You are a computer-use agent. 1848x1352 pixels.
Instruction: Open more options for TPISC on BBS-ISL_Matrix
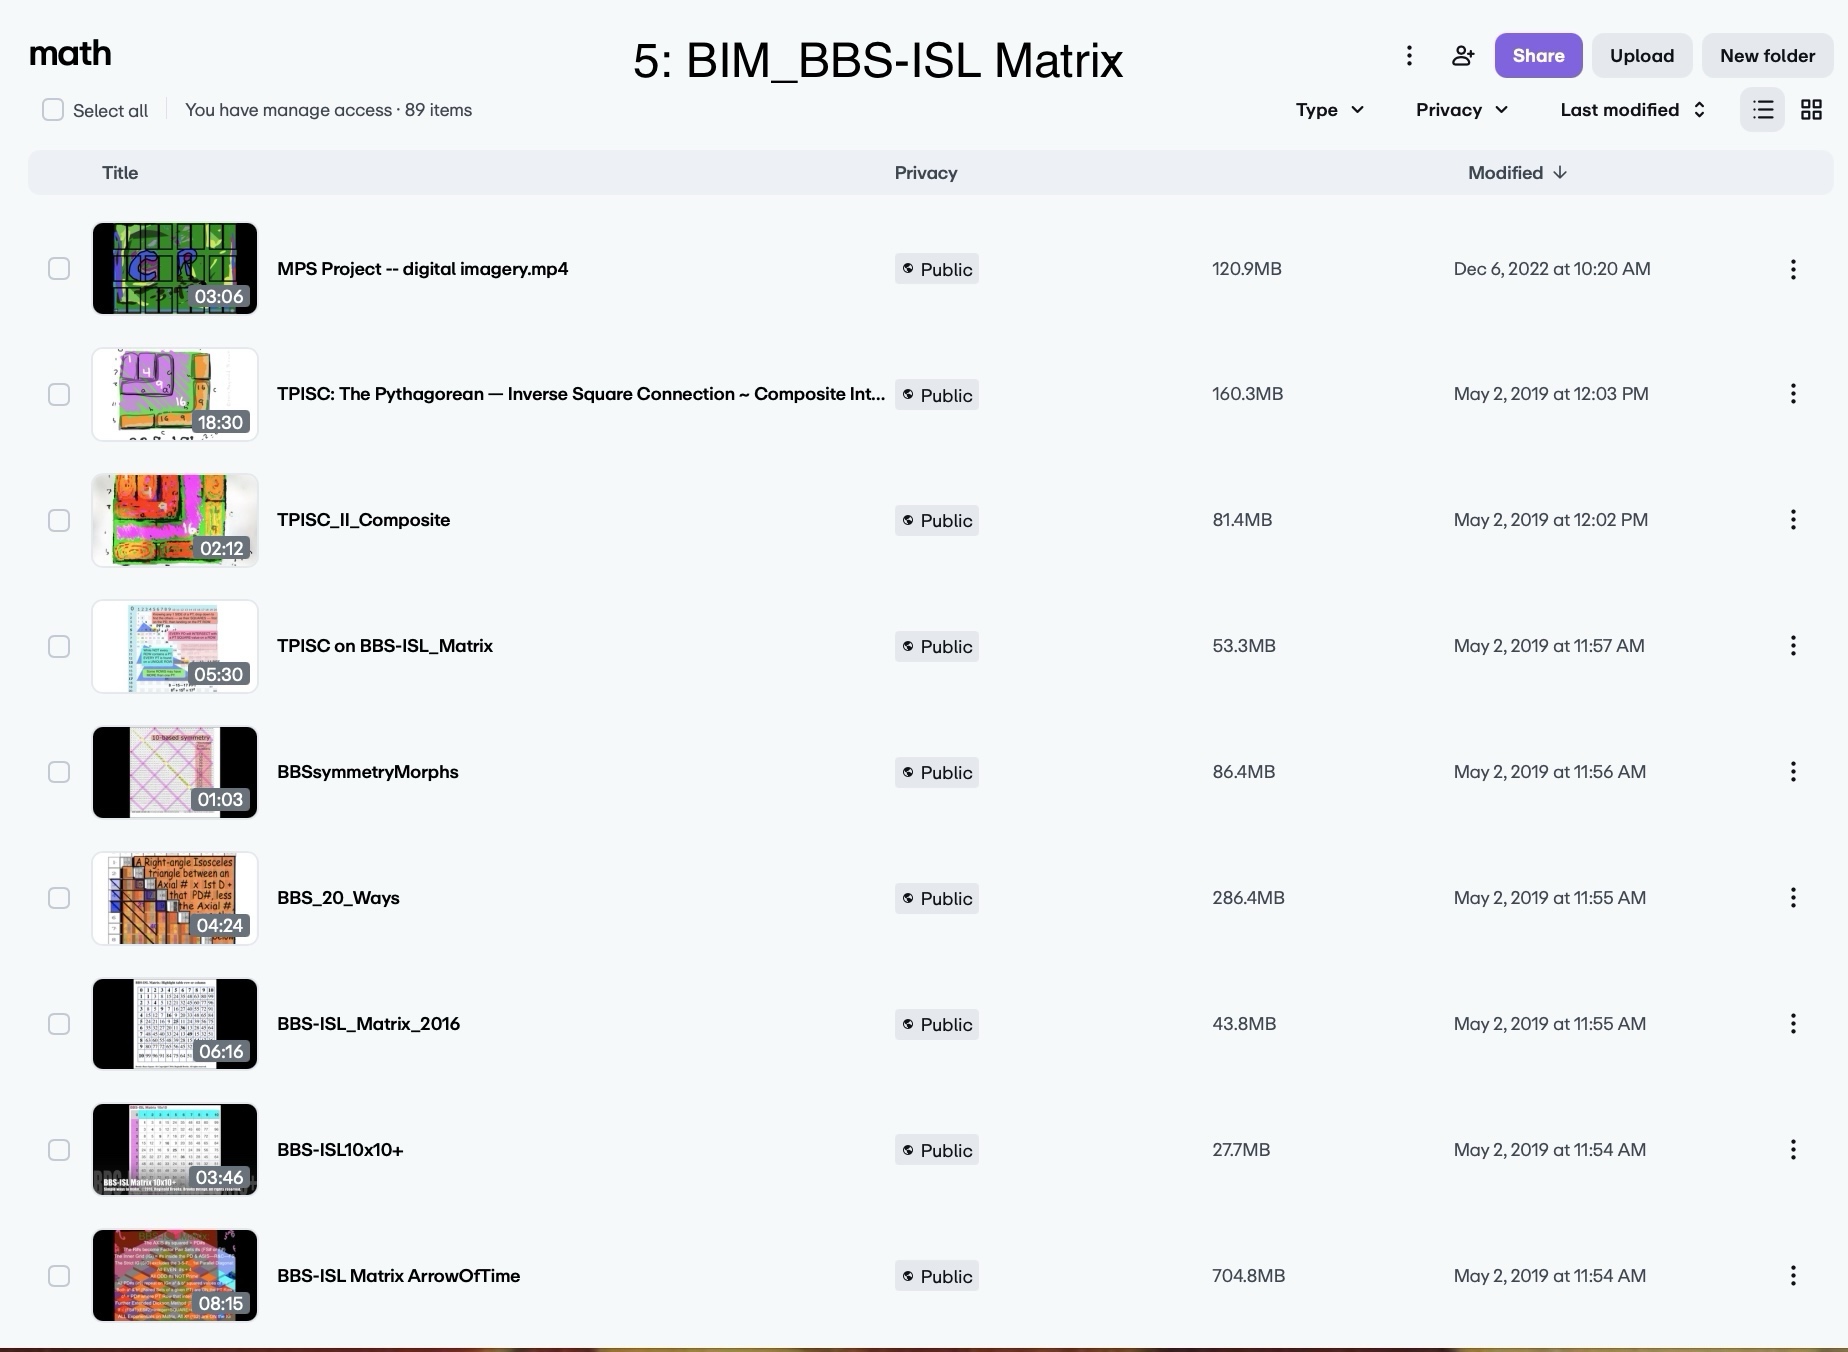(x=1793, y=646)
